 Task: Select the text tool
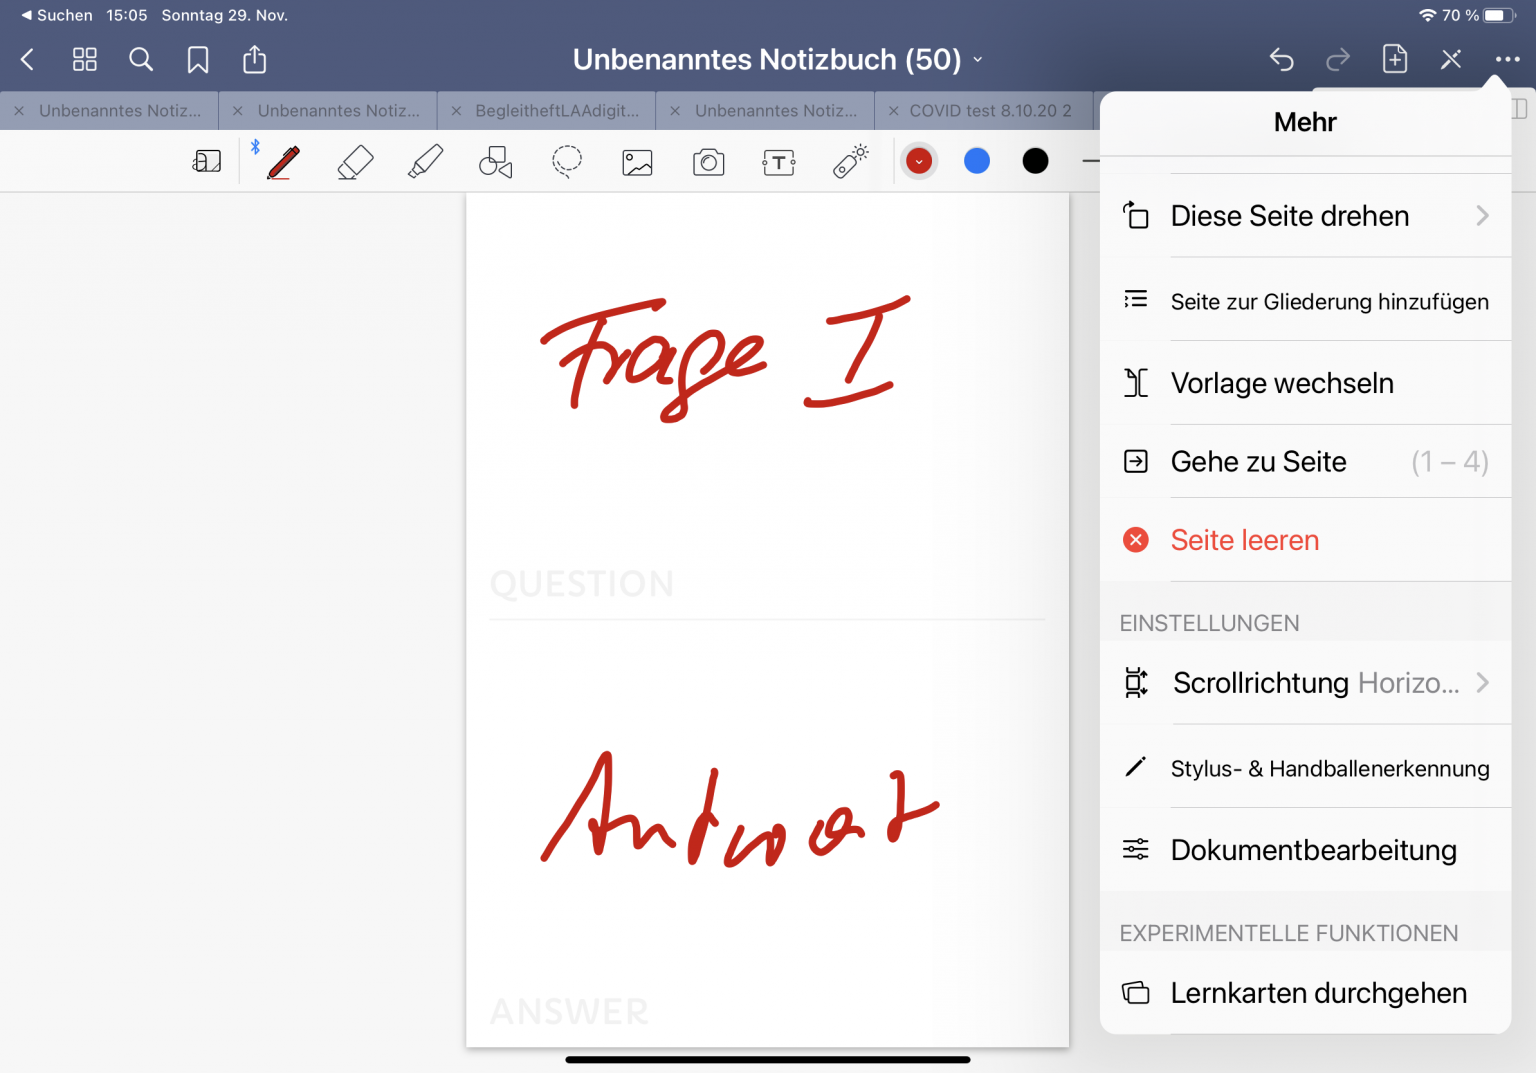[778, 161]
